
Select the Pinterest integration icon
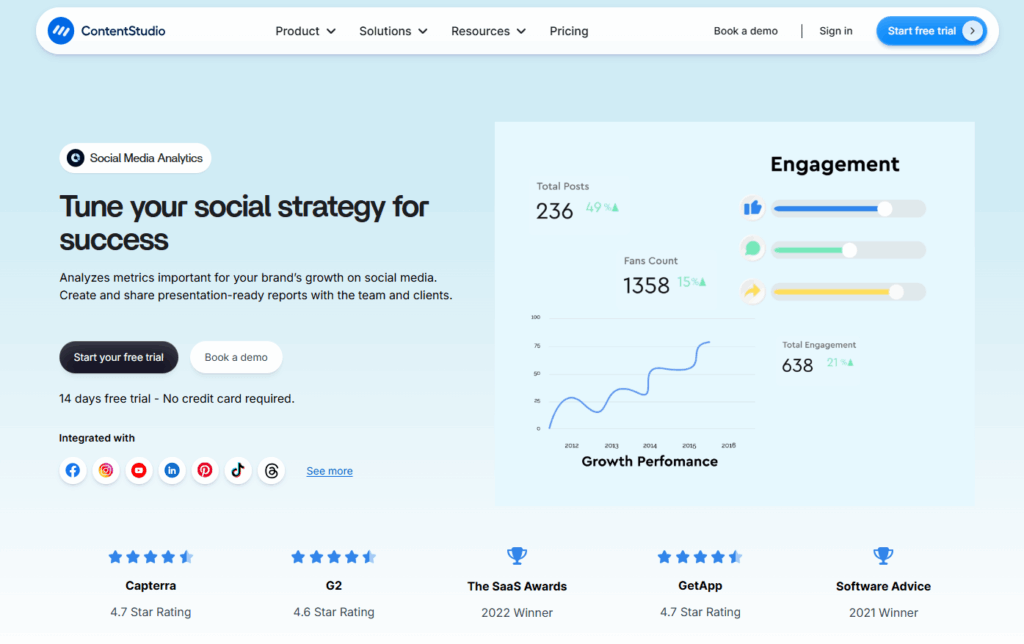(205, 470)
